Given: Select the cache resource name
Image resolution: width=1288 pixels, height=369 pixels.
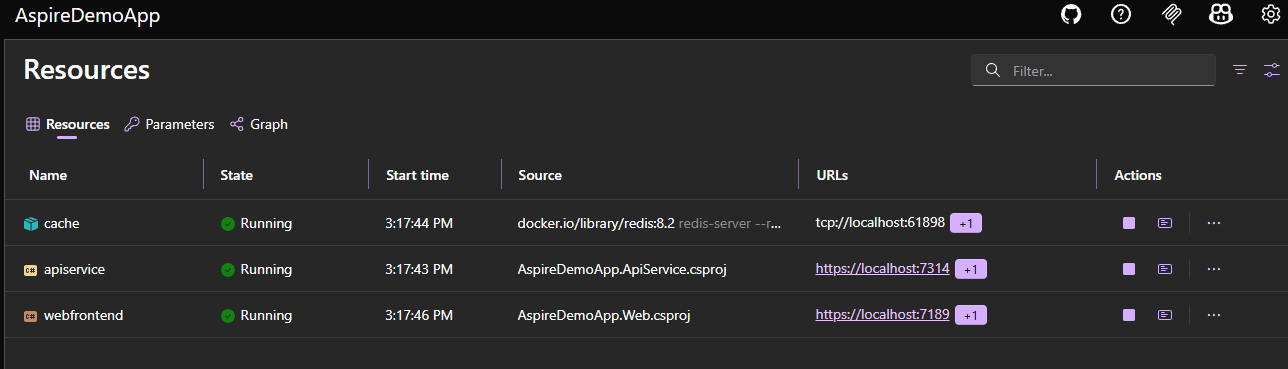Looking at the screenshot, I should [61, 223].
